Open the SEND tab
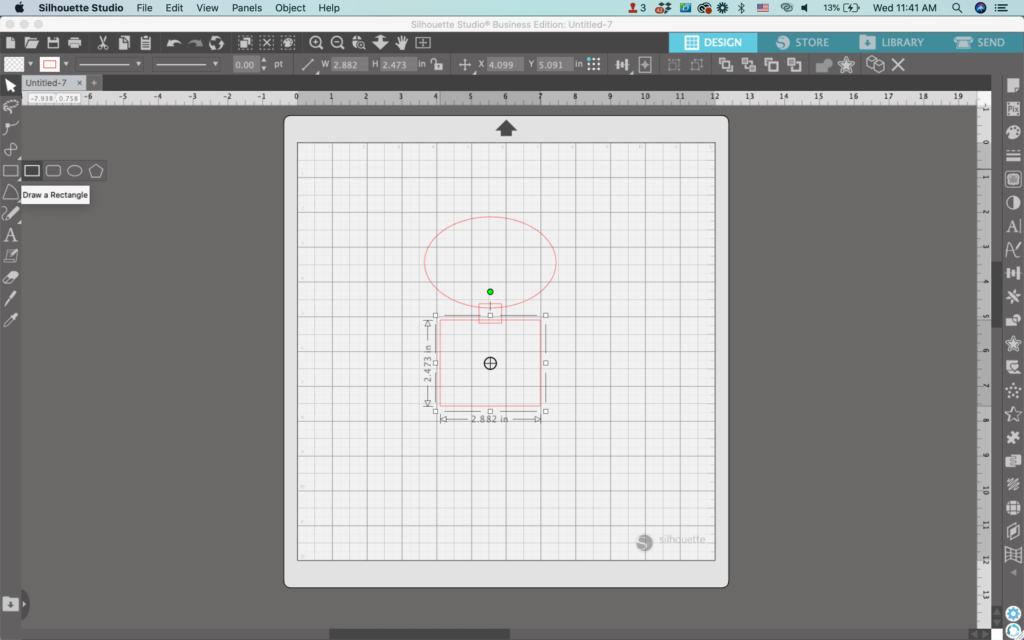Viewport: 1024px width, 640px height. coord(980,42)
